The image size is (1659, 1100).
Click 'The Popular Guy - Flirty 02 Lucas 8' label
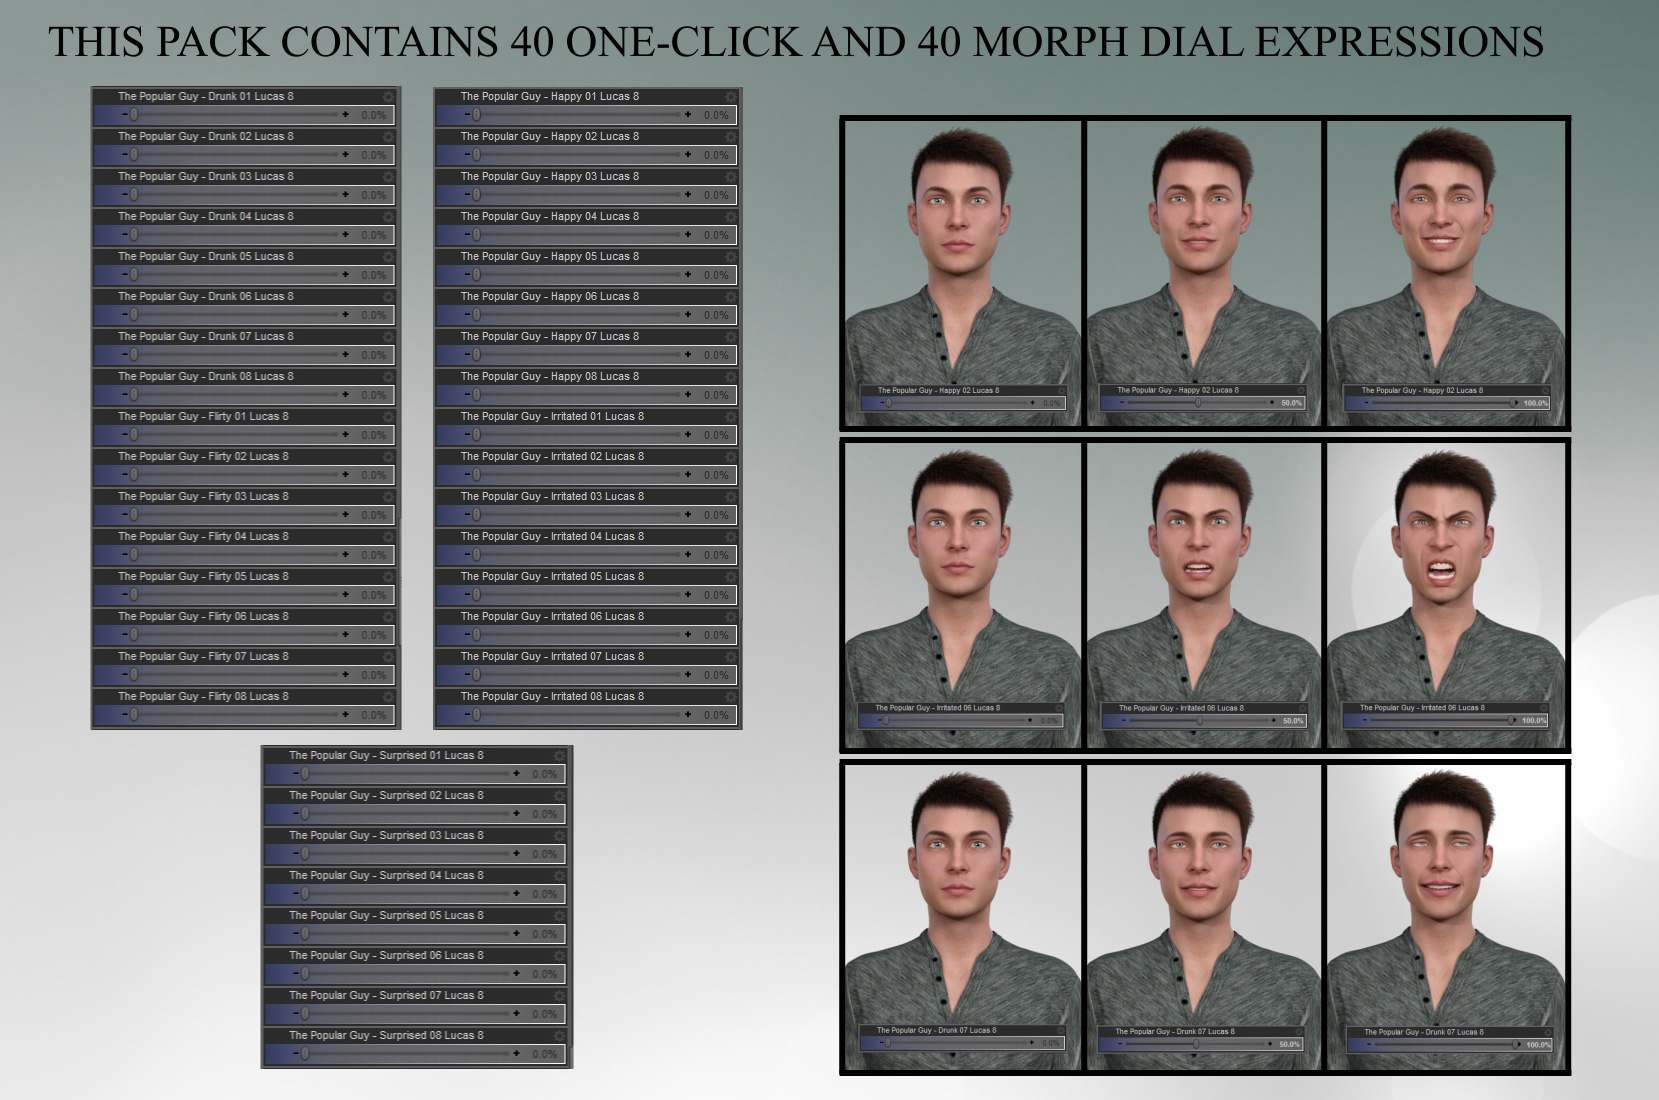[x=203, y=457]
